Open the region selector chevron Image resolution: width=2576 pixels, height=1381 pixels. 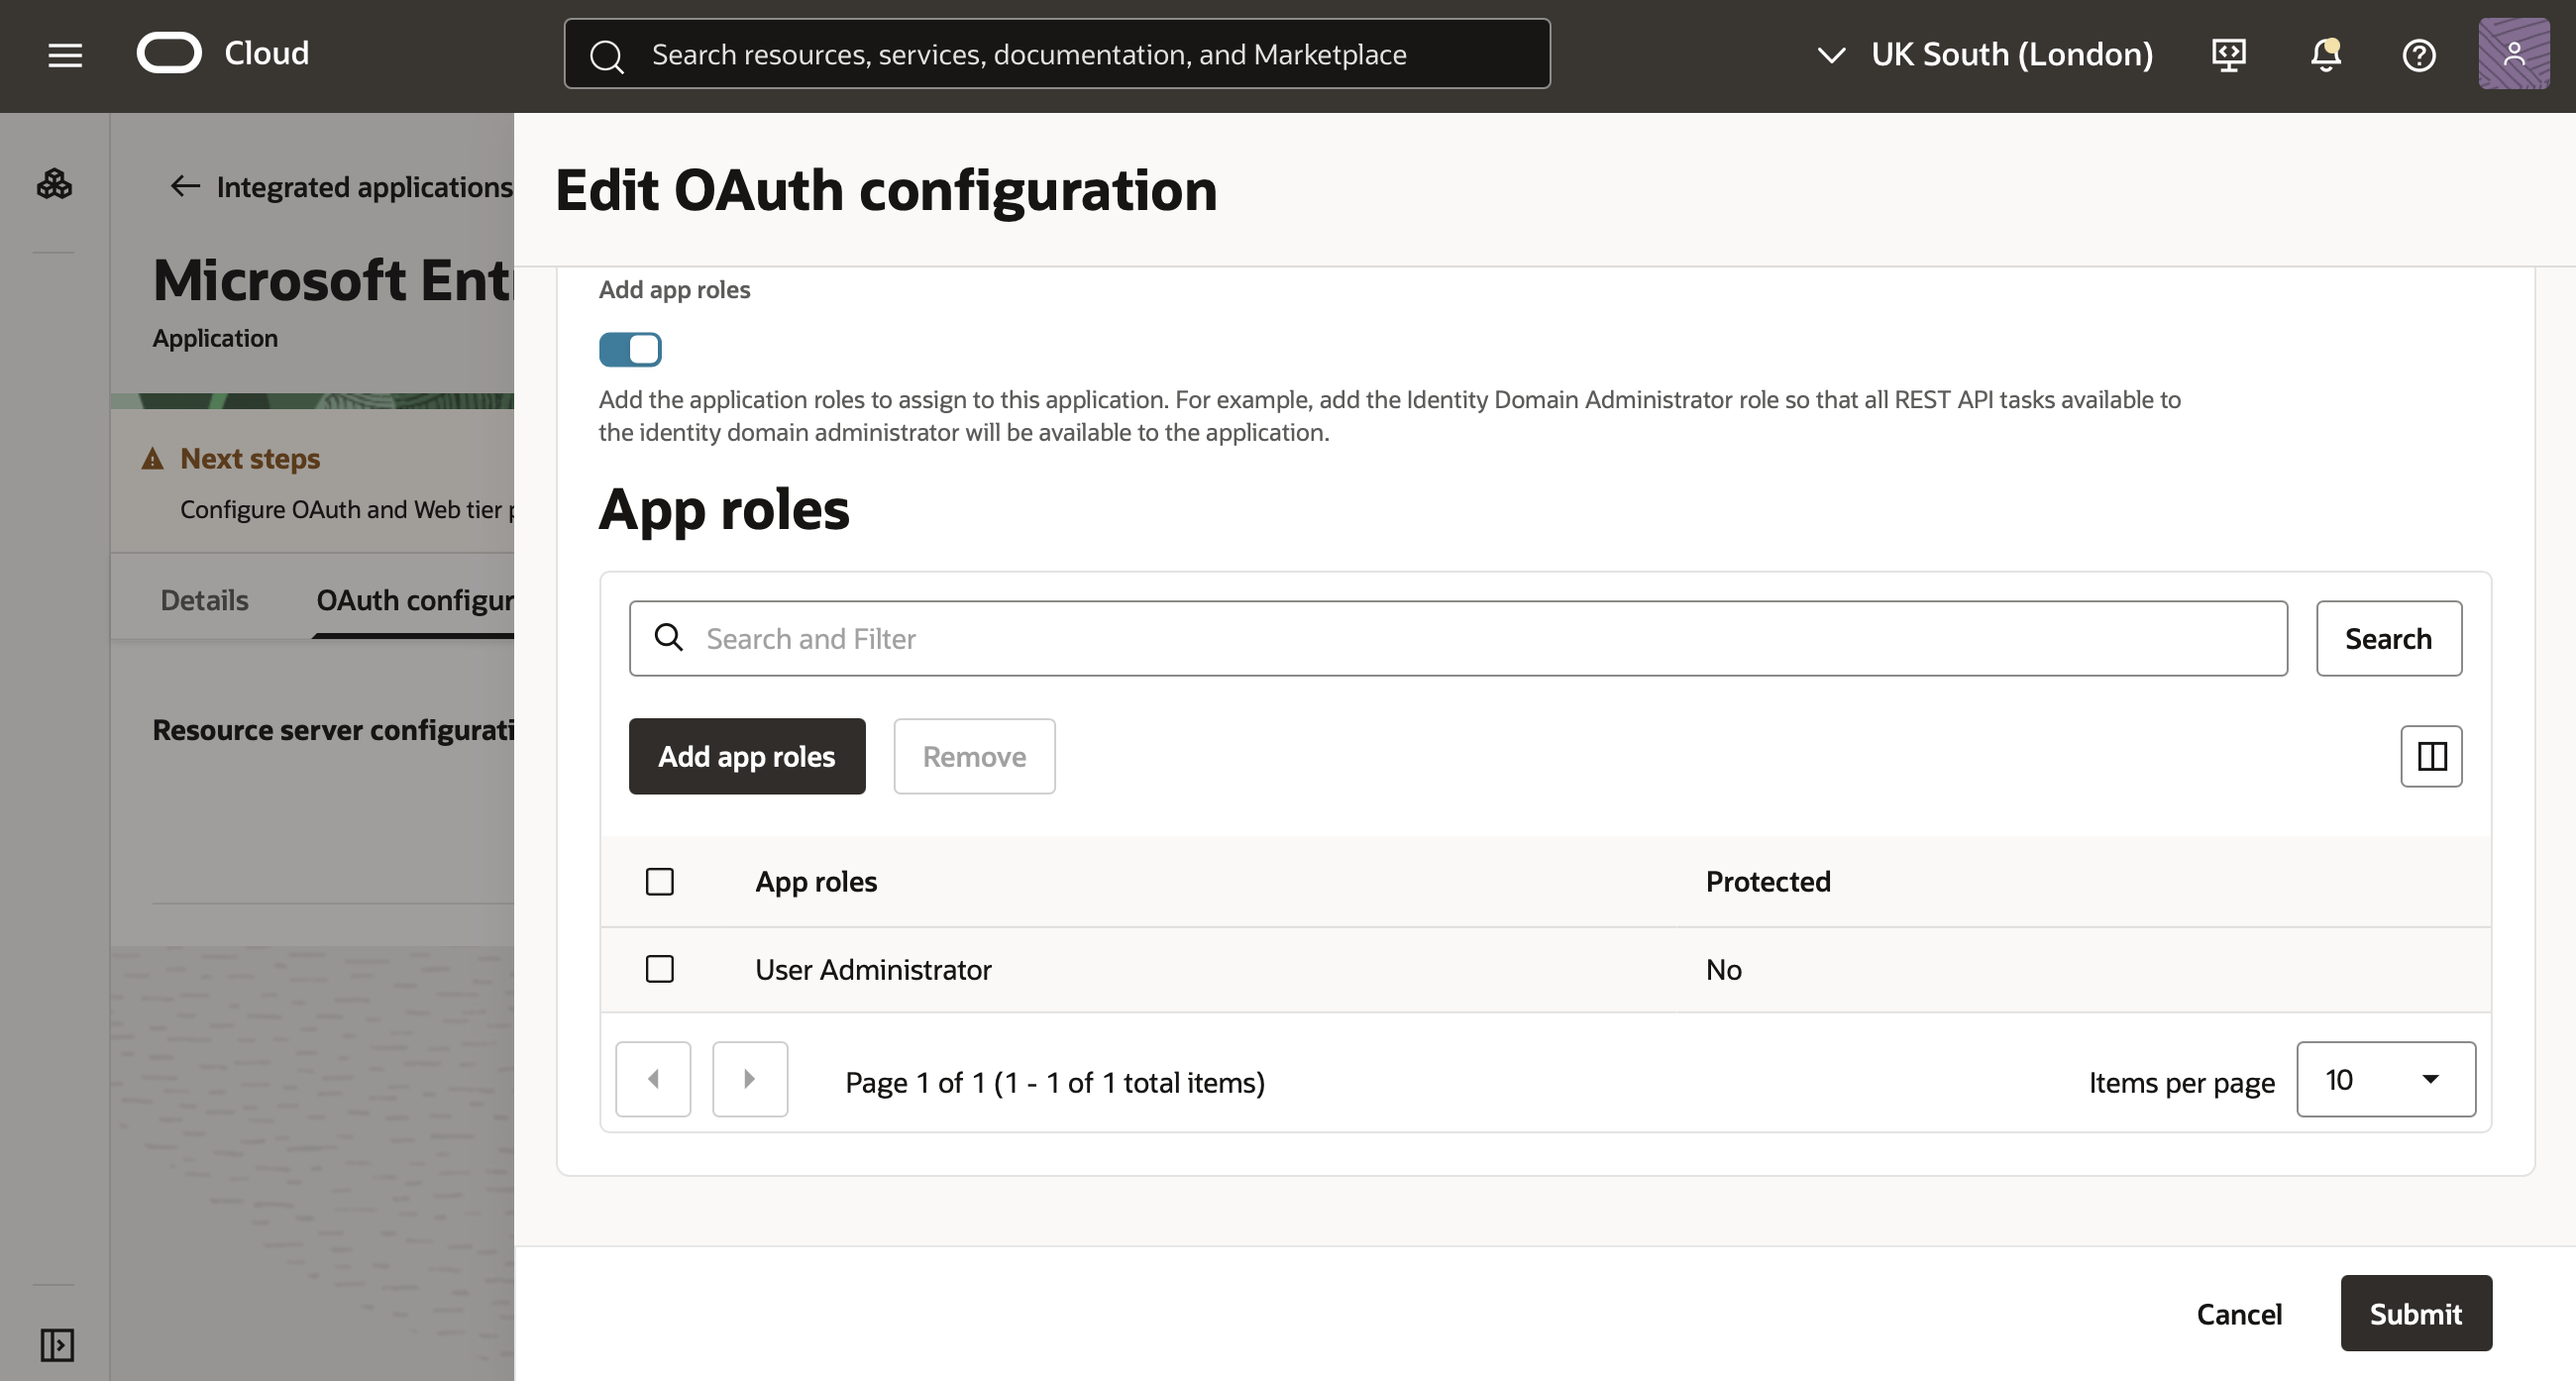coord(1833,55)
